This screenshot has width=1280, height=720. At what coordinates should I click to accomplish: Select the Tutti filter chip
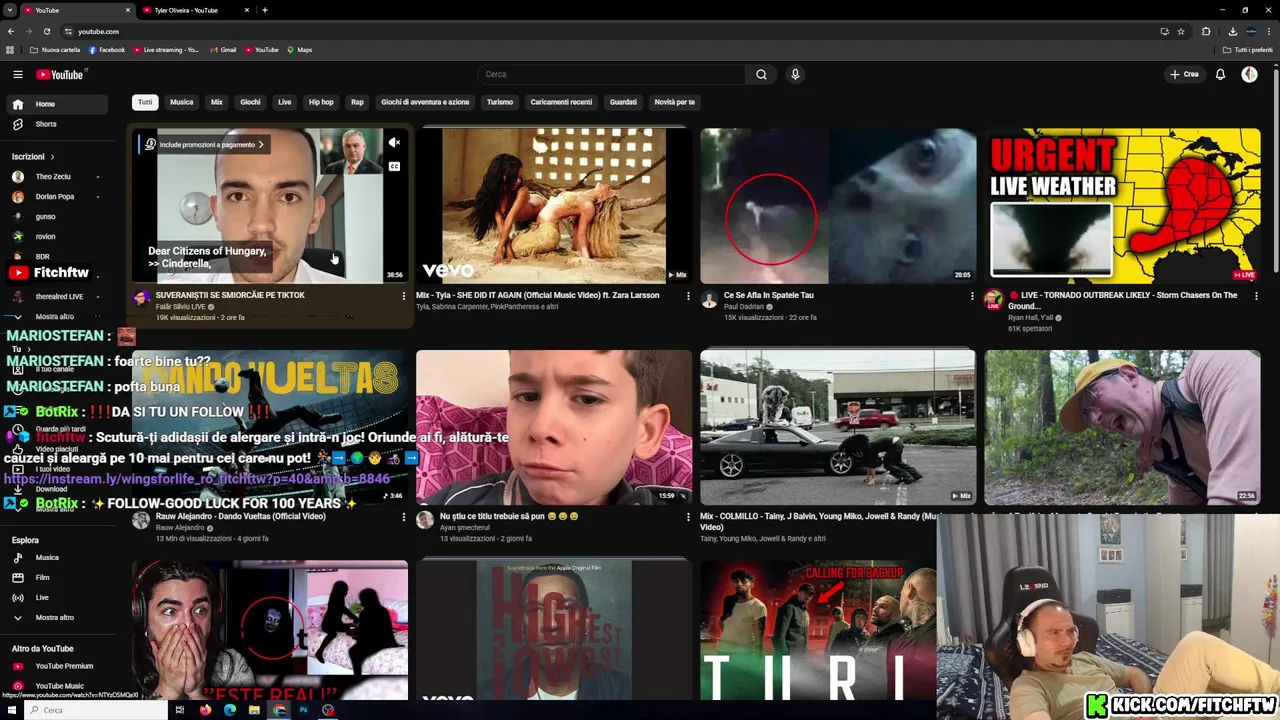tap(145, 102)
